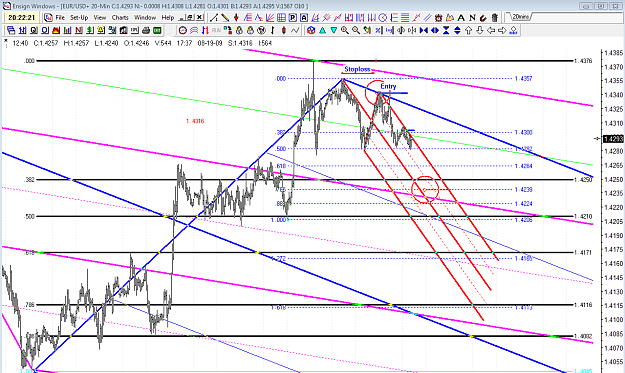Click the red circle clock icon
The image size is (625, 373).
coord(183,30)
